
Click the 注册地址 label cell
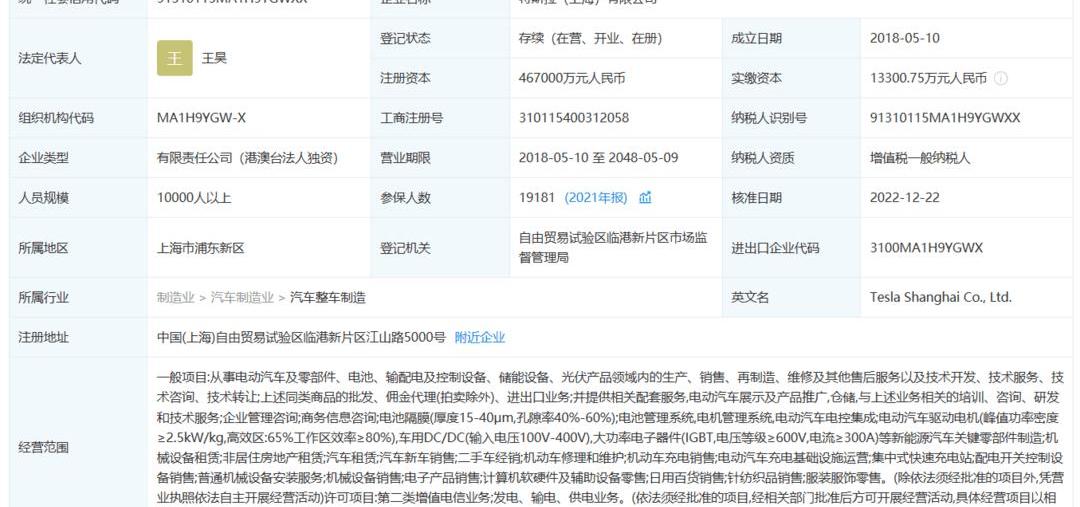[79, 338]
